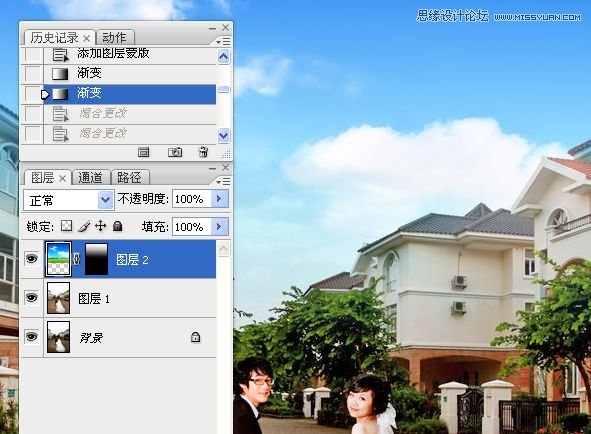Screen dimensions: 591x434
Task: Click history brush source marker beside selected 渐变
Action: [x=45, y=94]
